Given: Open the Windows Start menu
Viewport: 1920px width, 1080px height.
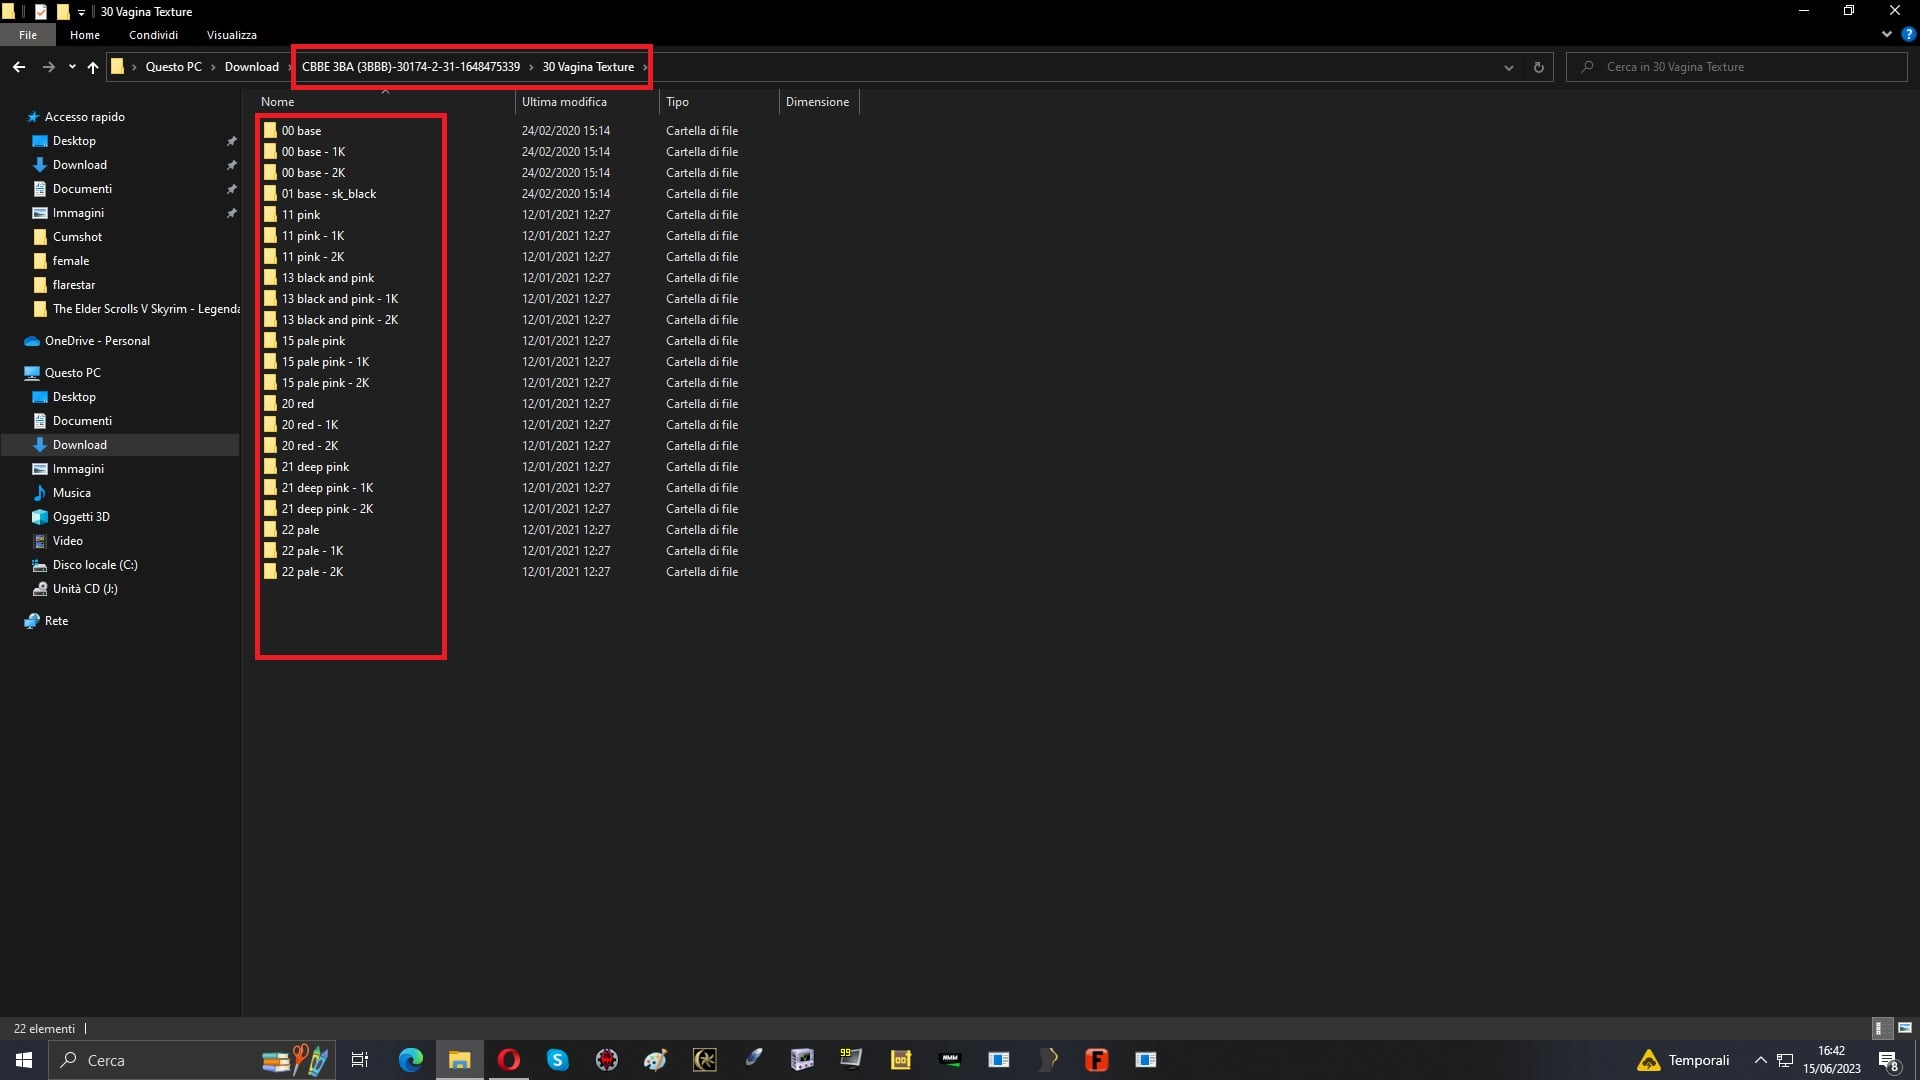Looking at the screenshot, I should [x=24, y=1060].
